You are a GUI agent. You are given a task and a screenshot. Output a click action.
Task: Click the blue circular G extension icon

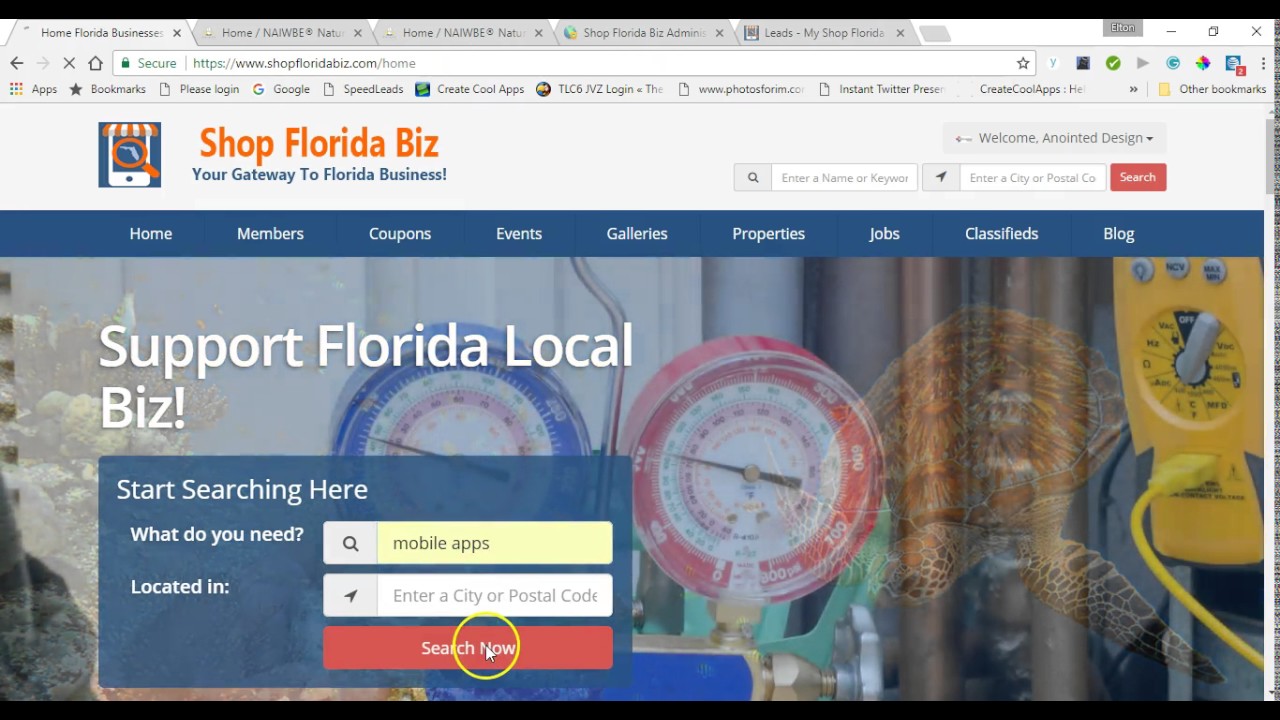[x=1173, y=63]
